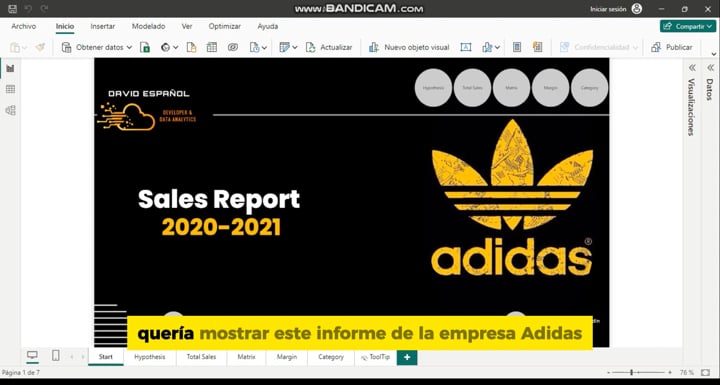This screenshot has width=720, height=385.
Task: Select the Inicio ribbon tab
Action: (65, 27)
